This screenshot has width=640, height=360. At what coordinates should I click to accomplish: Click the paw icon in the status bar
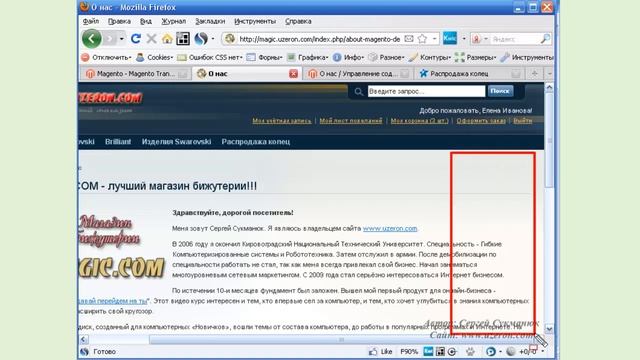(470, 351)
